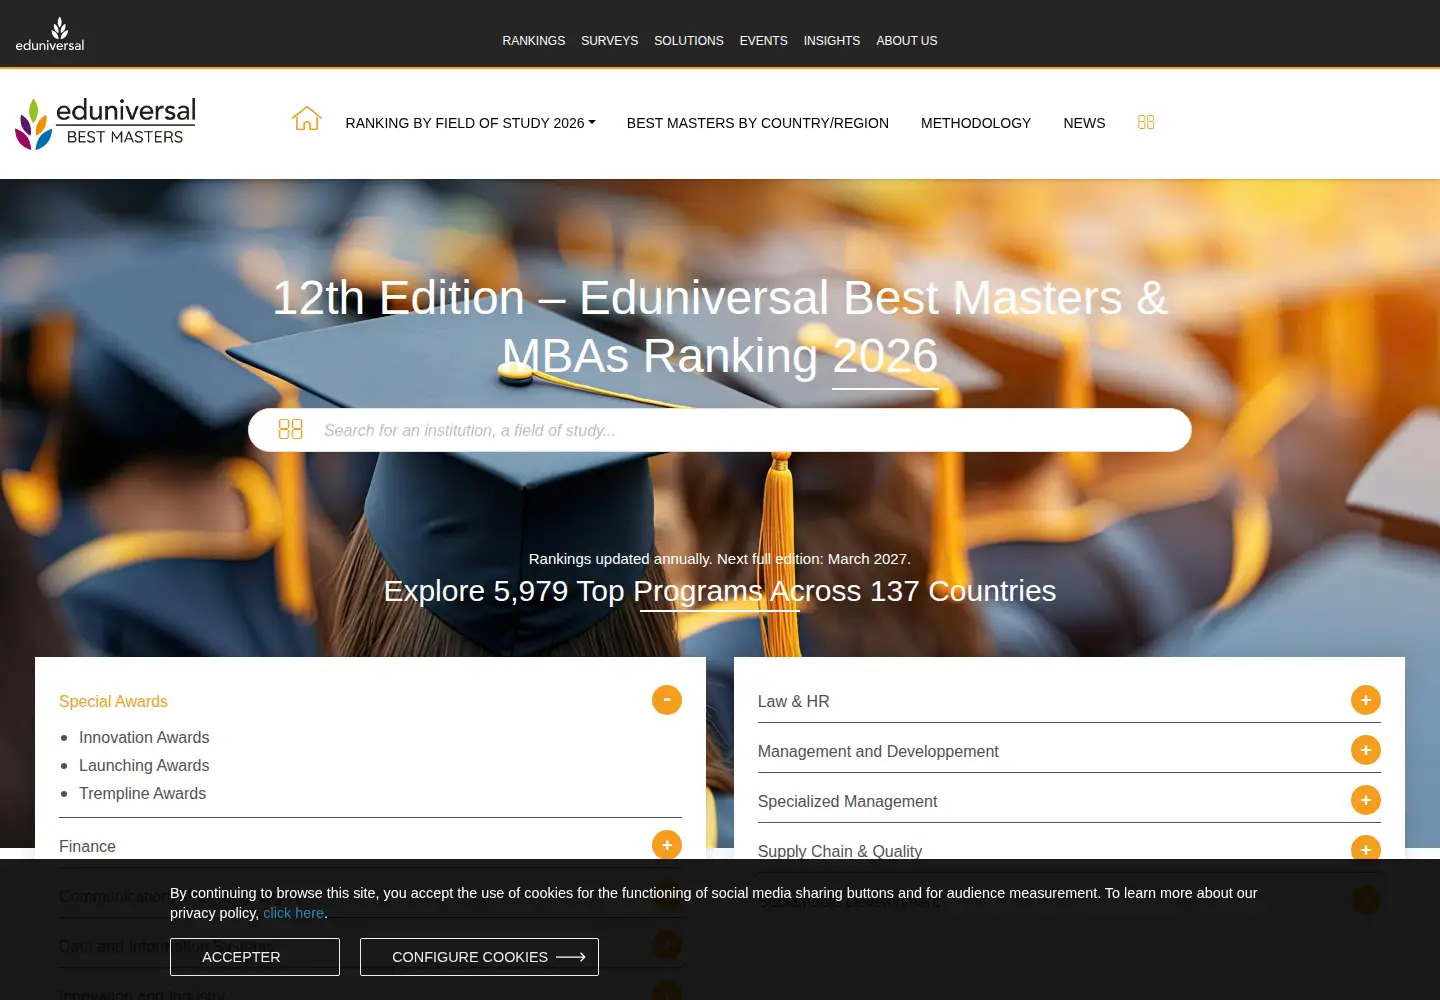Image resolution: width=1440 pixels, height=1000 pixels.
Task: Open the grid icon beside News
Action: (x=1146, y=122)
